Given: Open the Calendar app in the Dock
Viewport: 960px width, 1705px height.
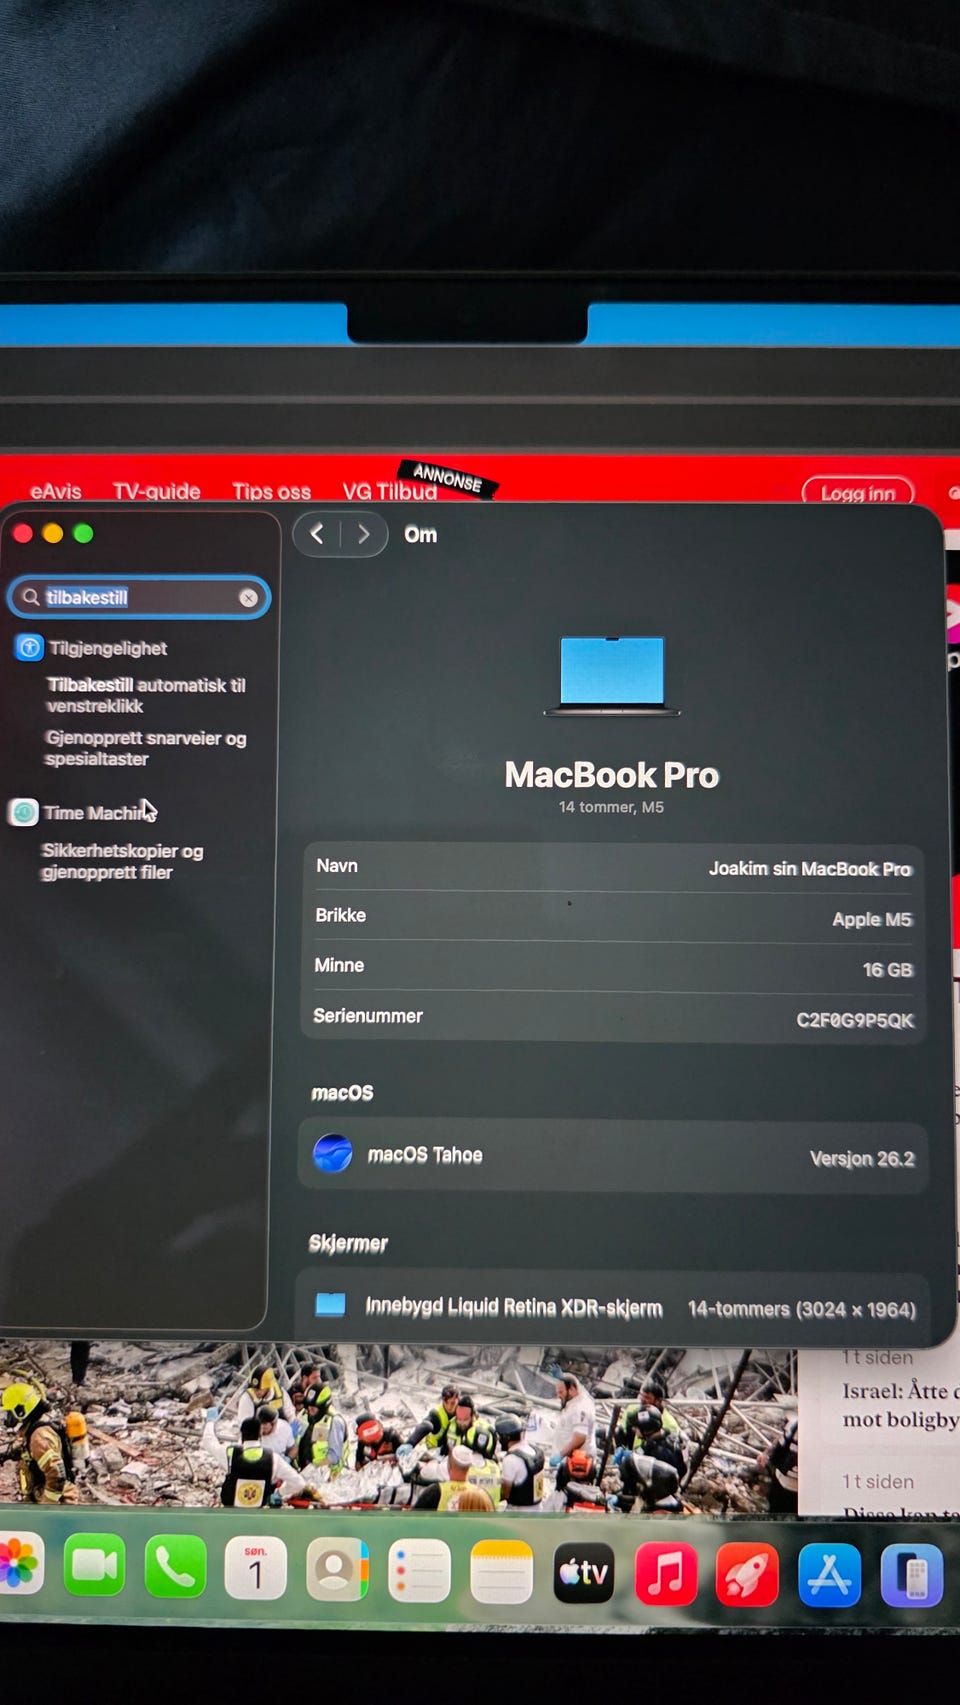Looking at the screenshot, I should [x=256, y=1569].
